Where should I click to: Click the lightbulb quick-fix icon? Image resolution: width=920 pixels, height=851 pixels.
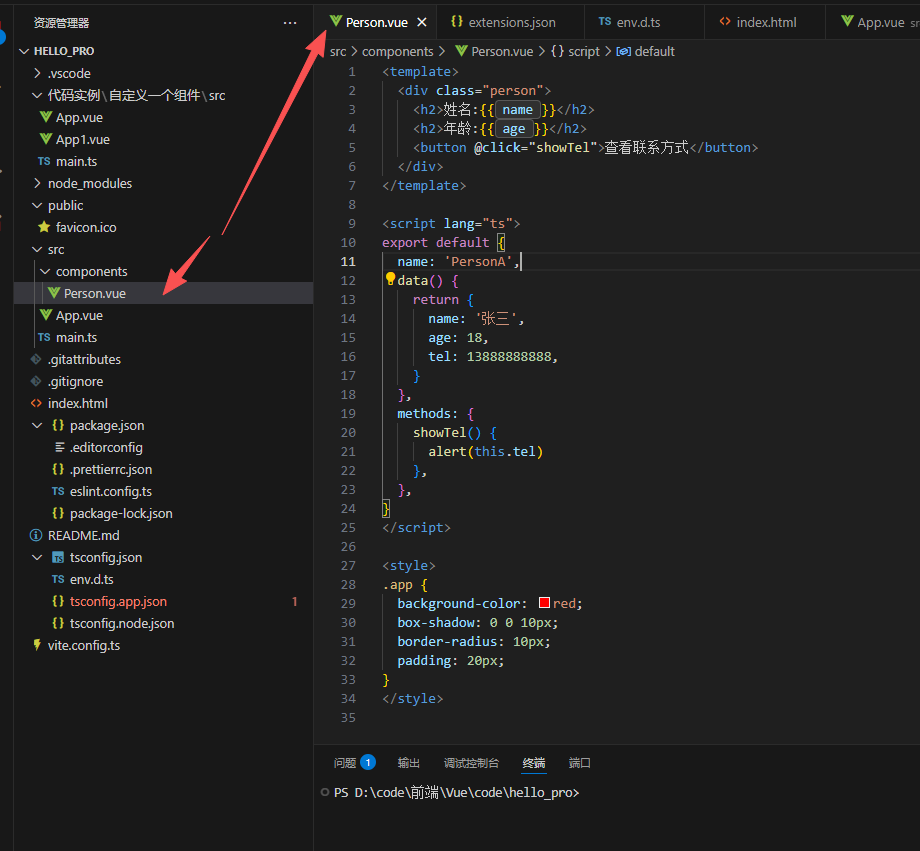point(390,279)
